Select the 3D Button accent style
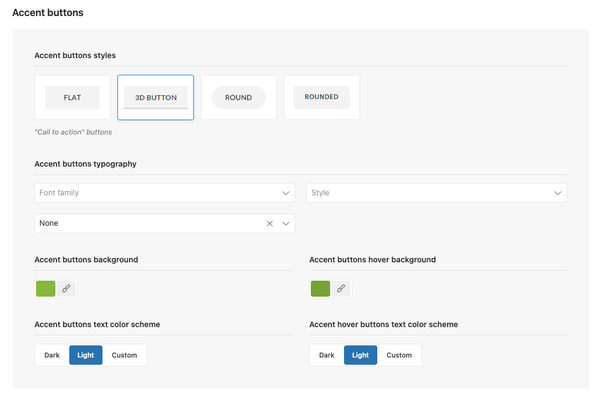The height and width of the screenshot is (393, 600). pyautogui.click(x=155, y=97)
